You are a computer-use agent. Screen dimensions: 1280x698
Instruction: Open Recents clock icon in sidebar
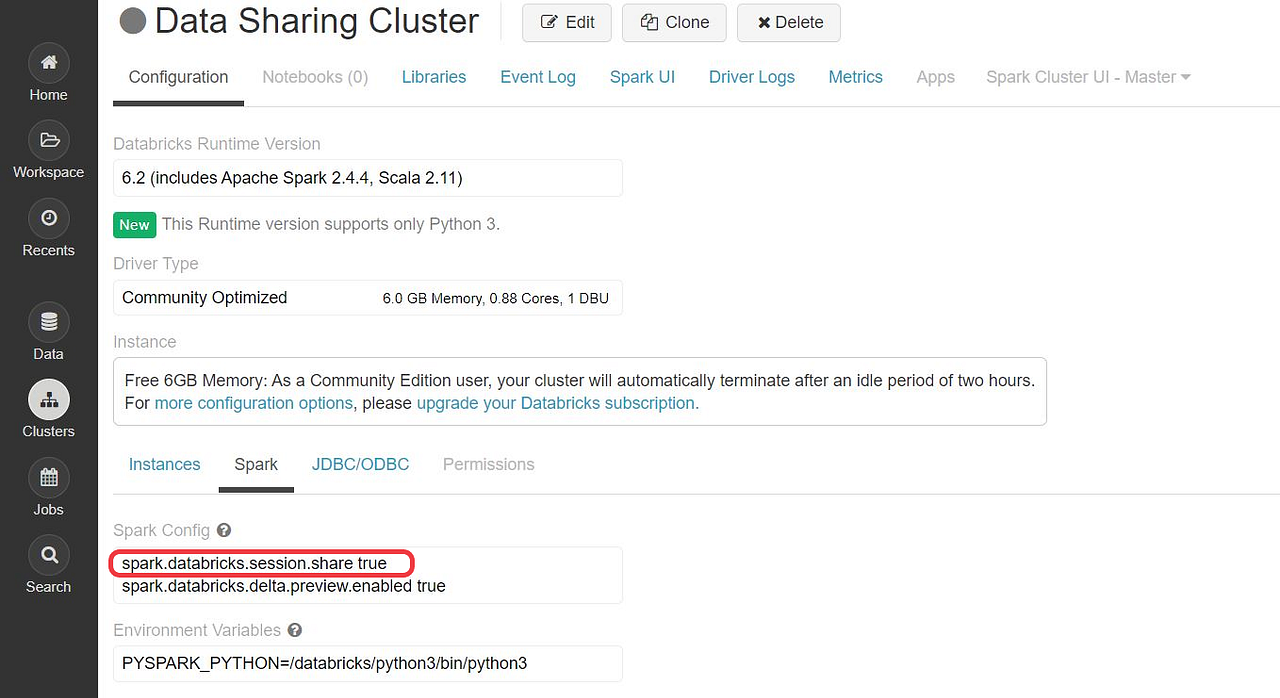(x=48, y=219)
